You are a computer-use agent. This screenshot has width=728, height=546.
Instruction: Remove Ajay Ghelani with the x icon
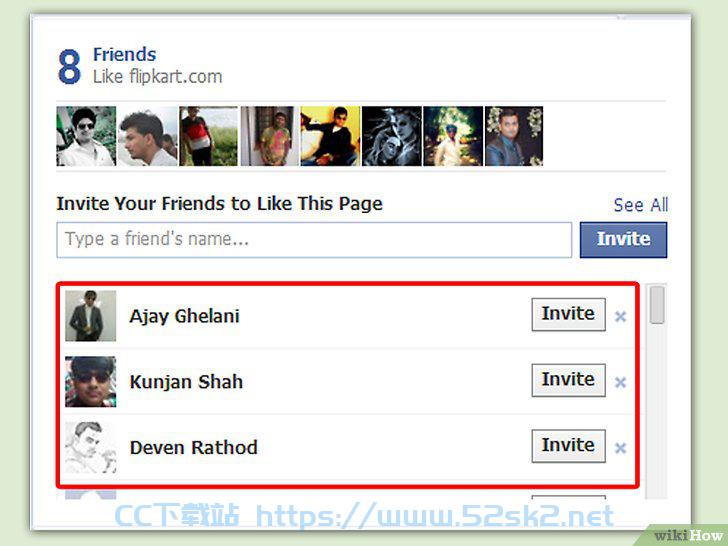click(x=620, y=317)
